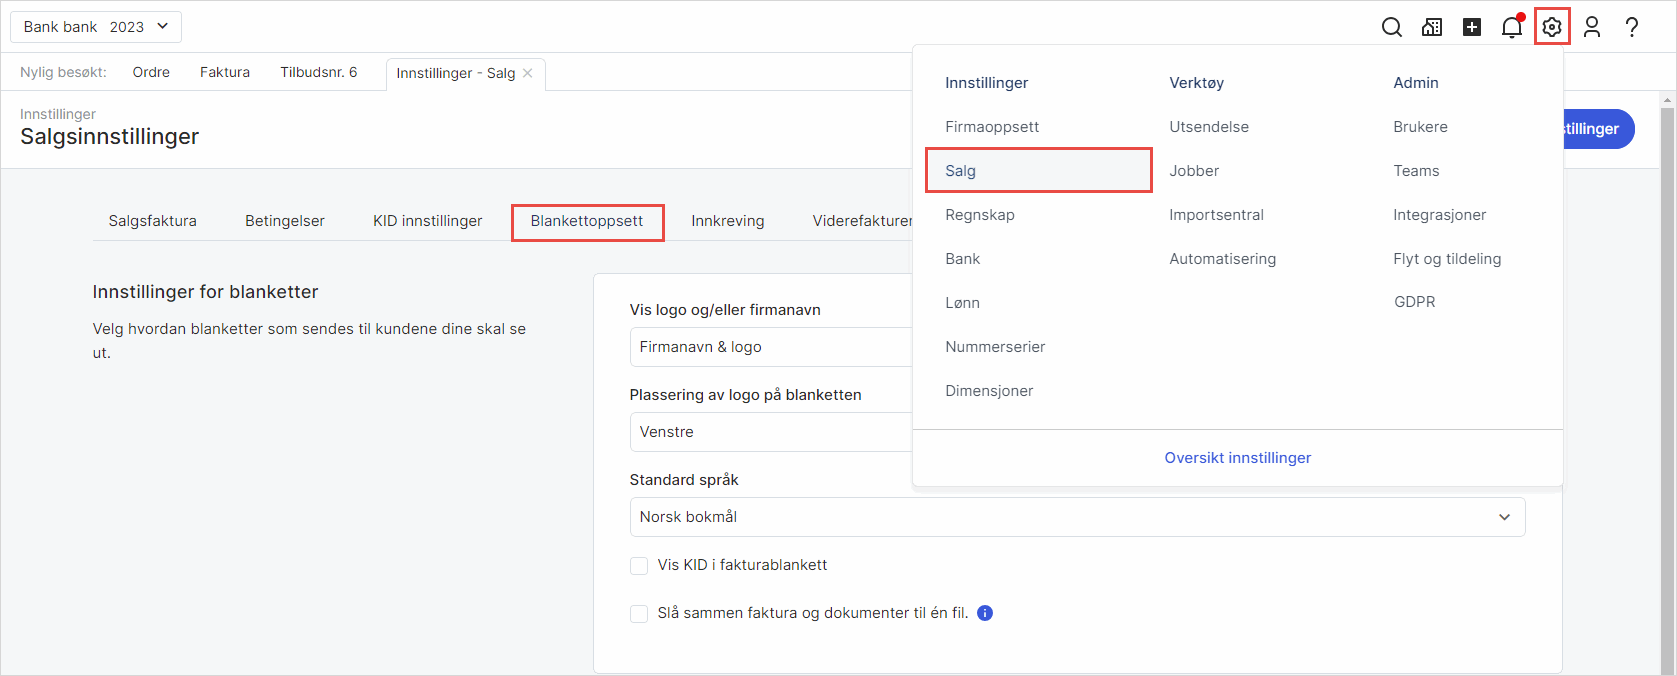Click info icon beside merge invoice option
Viewport: 1677px width, 676px height.
[985, 613]
